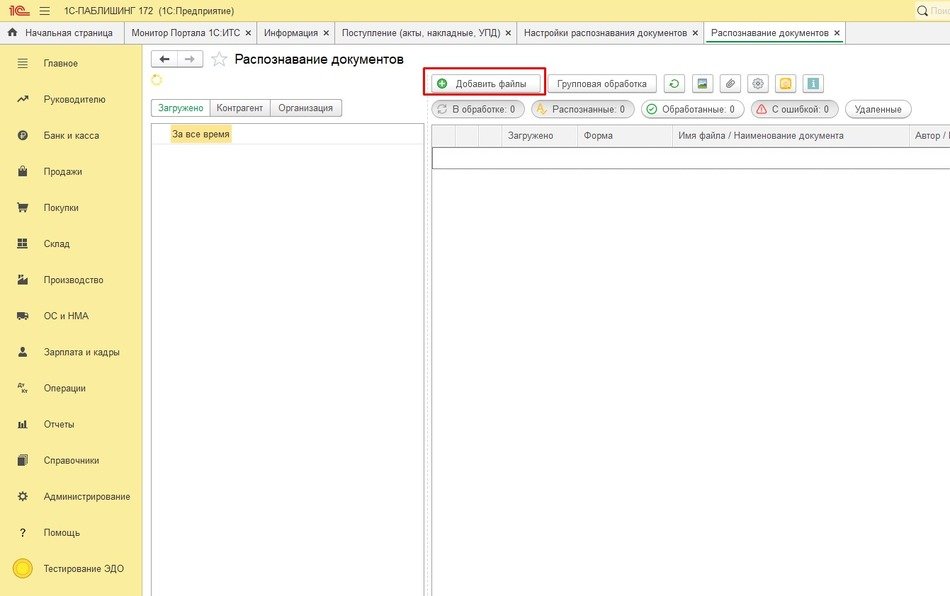This screenshot has width=950, height=596.
Task: Click the blue information icon
Action: click(x=813, y=84)
